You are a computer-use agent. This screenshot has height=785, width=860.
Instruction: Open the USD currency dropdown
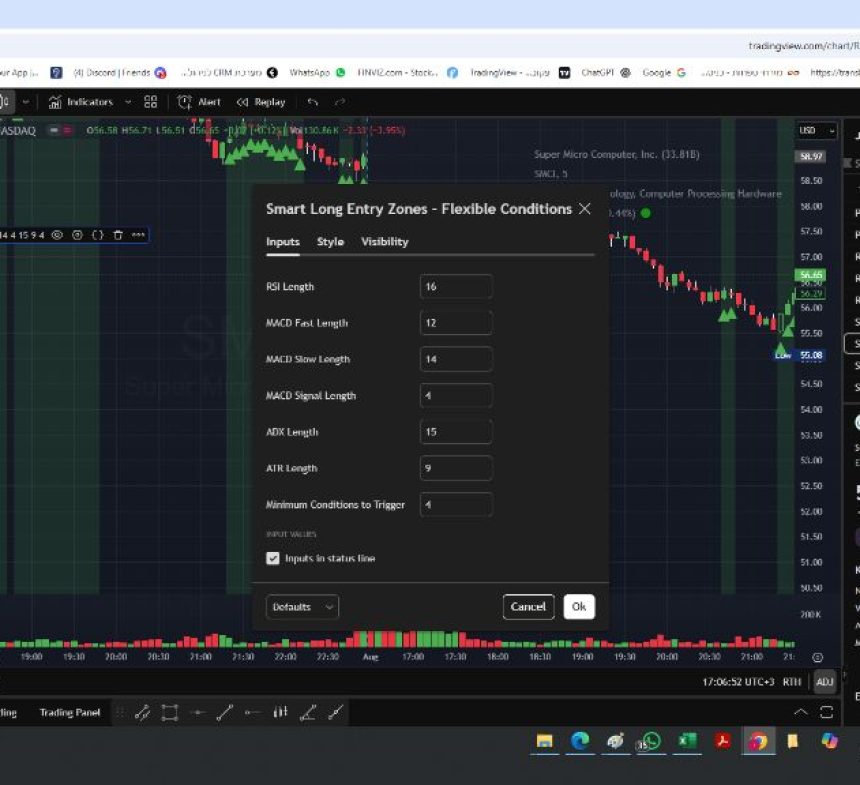[817, 131]
